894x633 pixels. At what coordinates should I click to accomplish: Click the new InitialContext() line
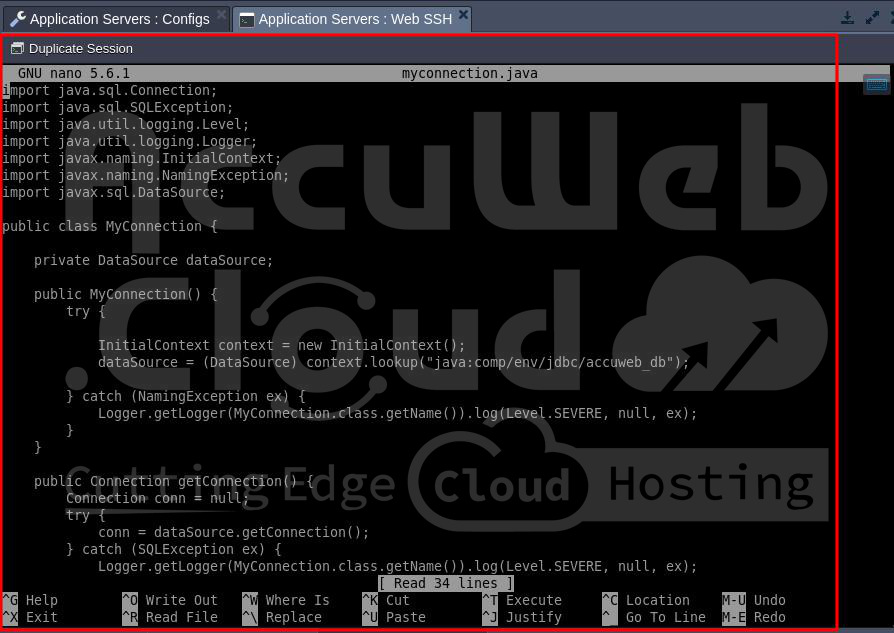(281, 345)
